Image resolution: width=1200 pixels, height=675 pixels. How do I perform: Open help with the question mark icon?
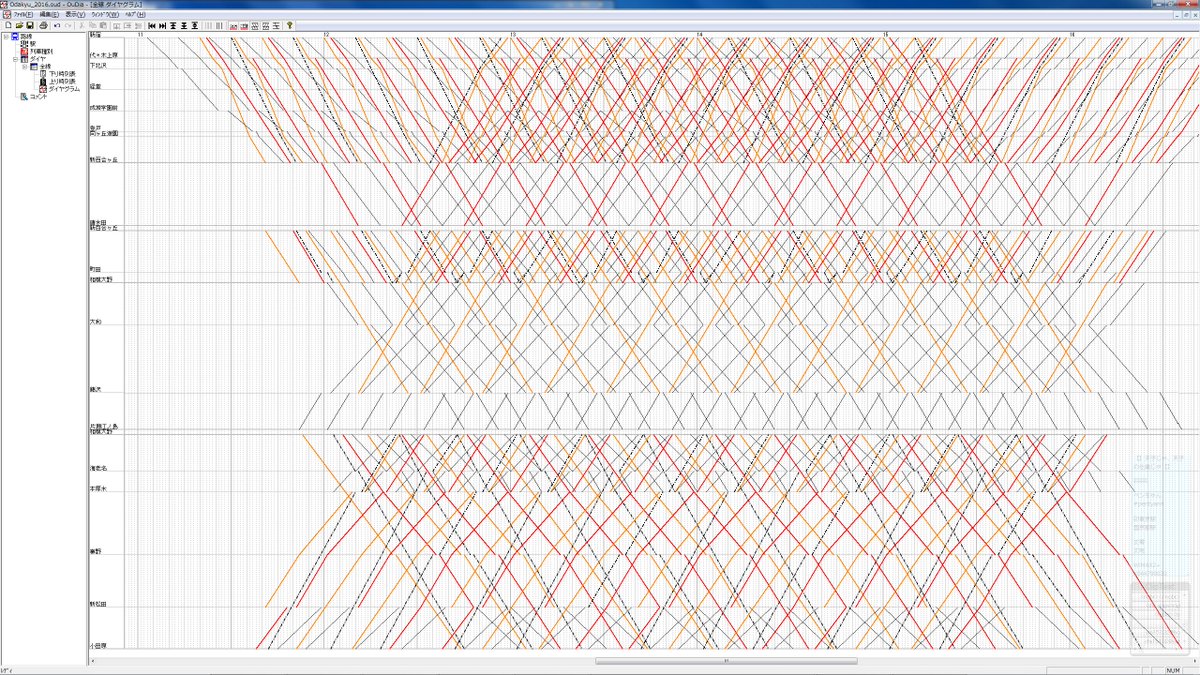(289, 25)
